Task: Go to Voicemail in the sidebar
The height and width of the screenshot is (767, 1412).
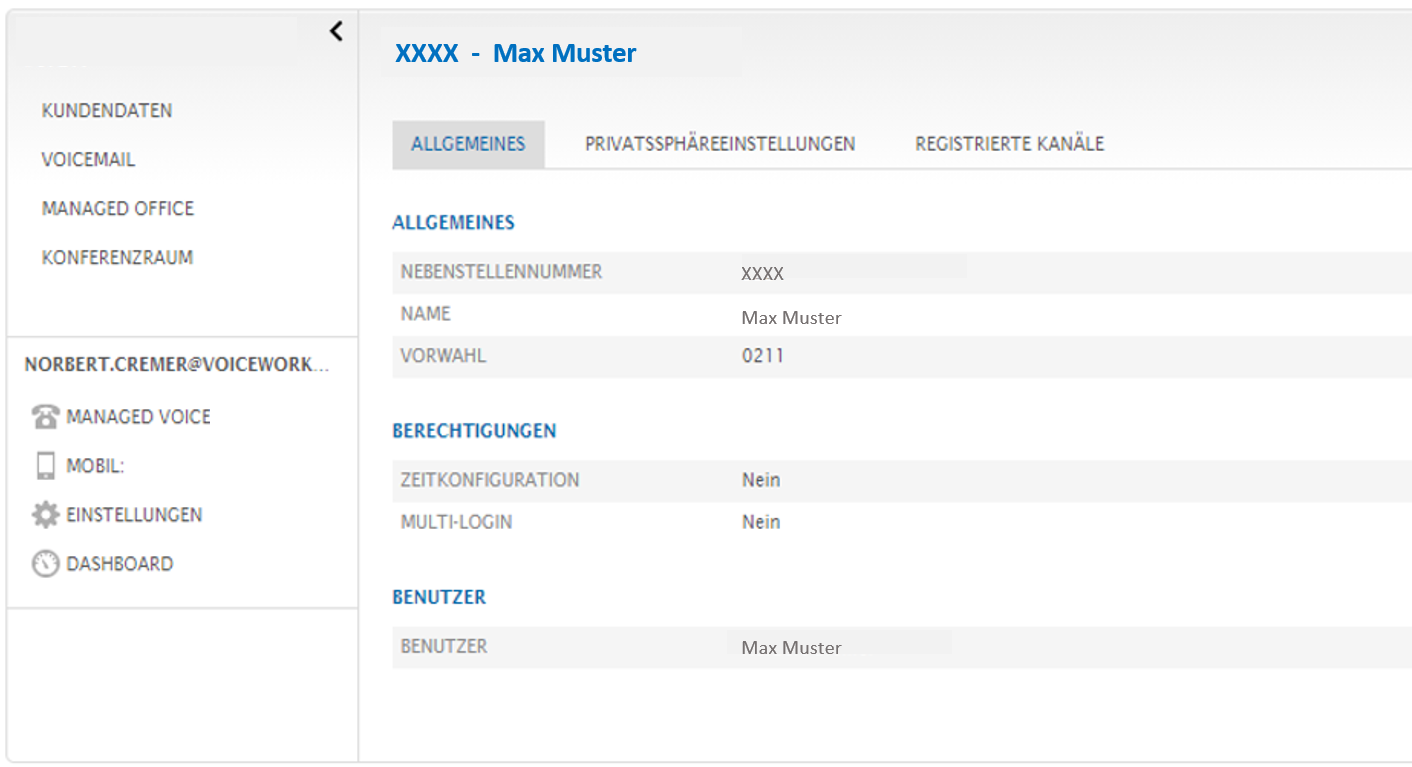Action: [88, 160]
